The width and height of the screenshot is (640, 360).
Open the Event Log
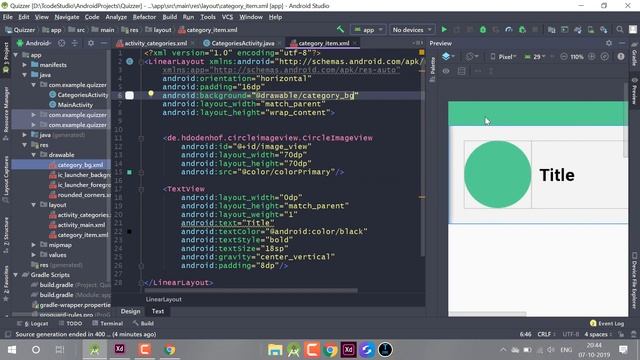[607, 323]
